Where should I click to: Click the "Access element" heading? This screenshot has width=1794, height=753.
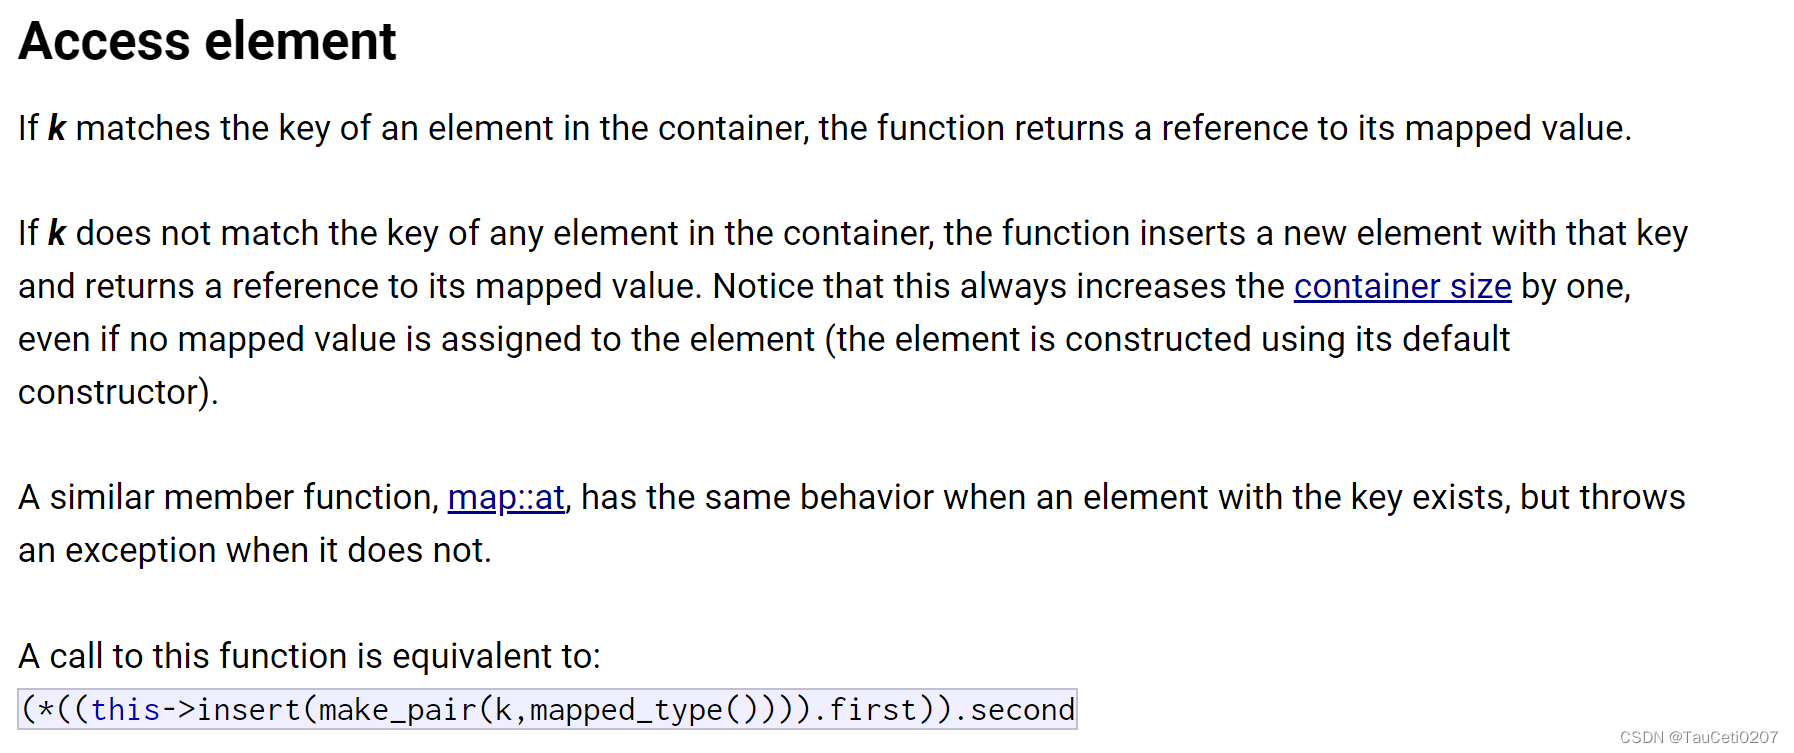point(207,41)
